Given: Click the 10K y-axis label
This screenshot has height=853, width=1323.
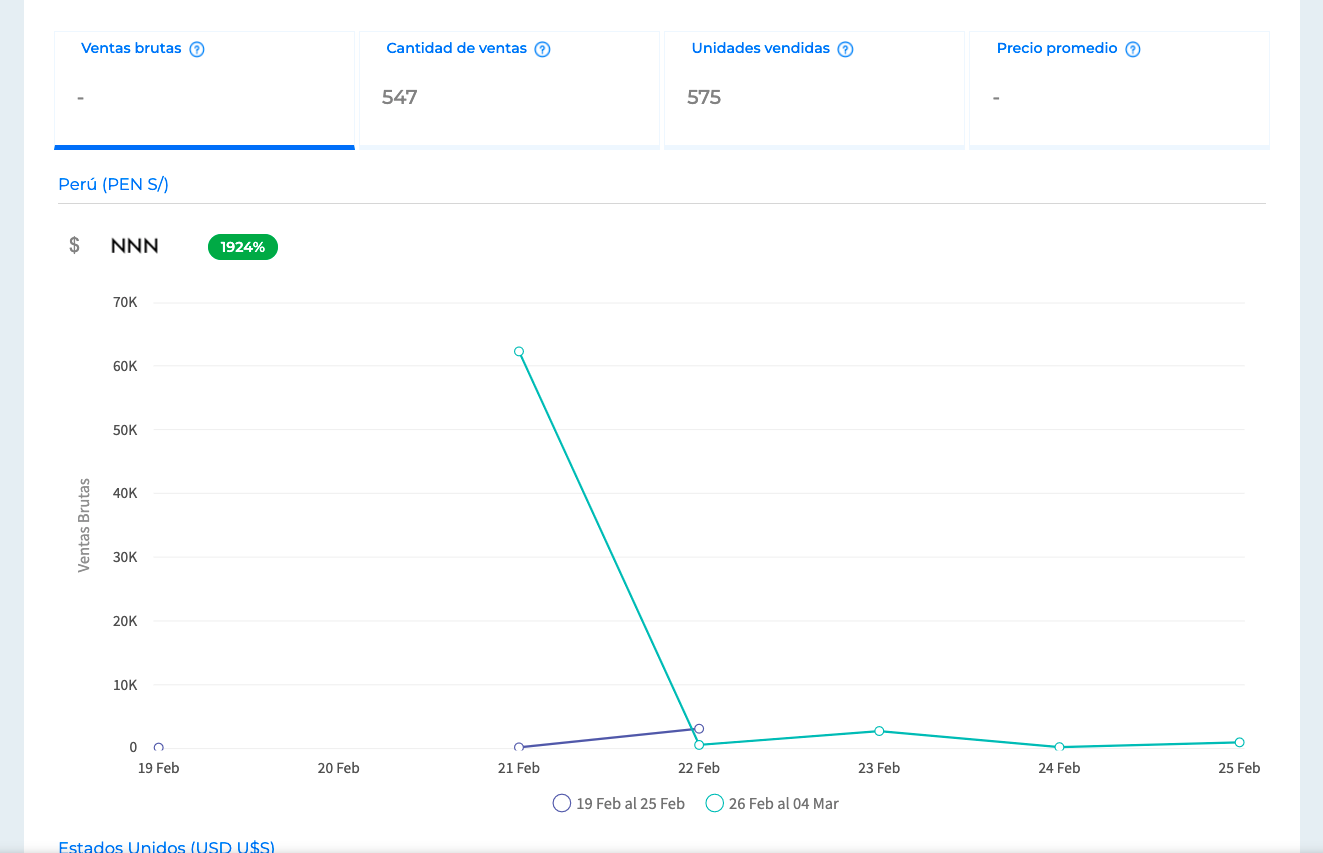Looking at the screenshot, I should click(x=126, y=685).
